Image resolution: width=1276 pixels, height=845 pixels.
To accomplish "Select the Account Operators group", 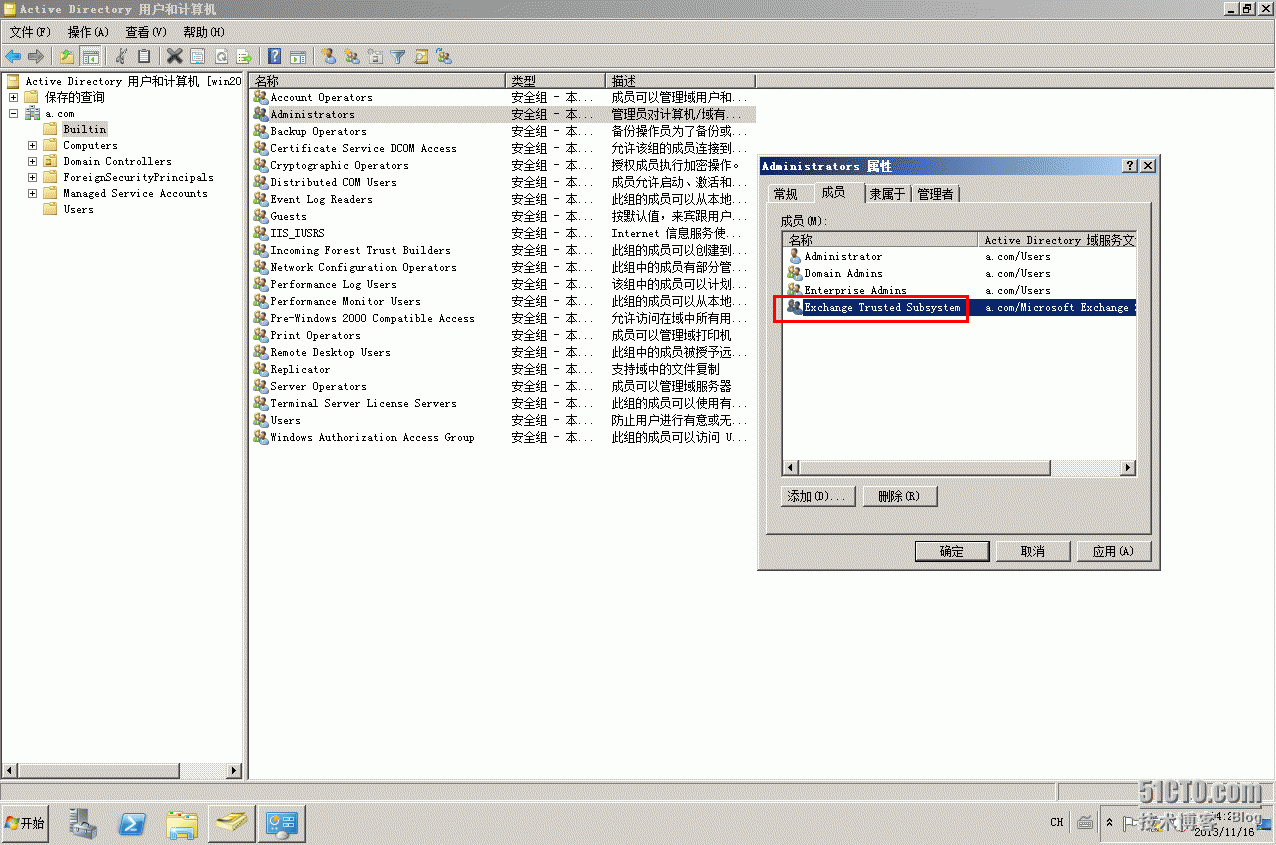I will [x=321, y=97].
